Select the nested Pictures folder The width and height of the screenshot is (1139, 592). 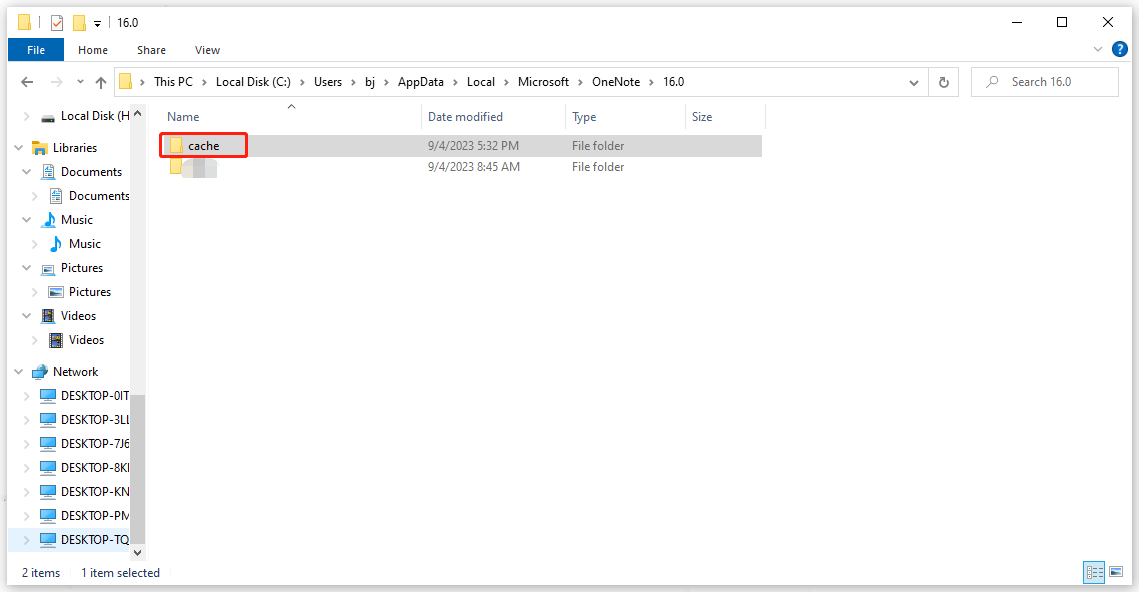tap(89, 292)
